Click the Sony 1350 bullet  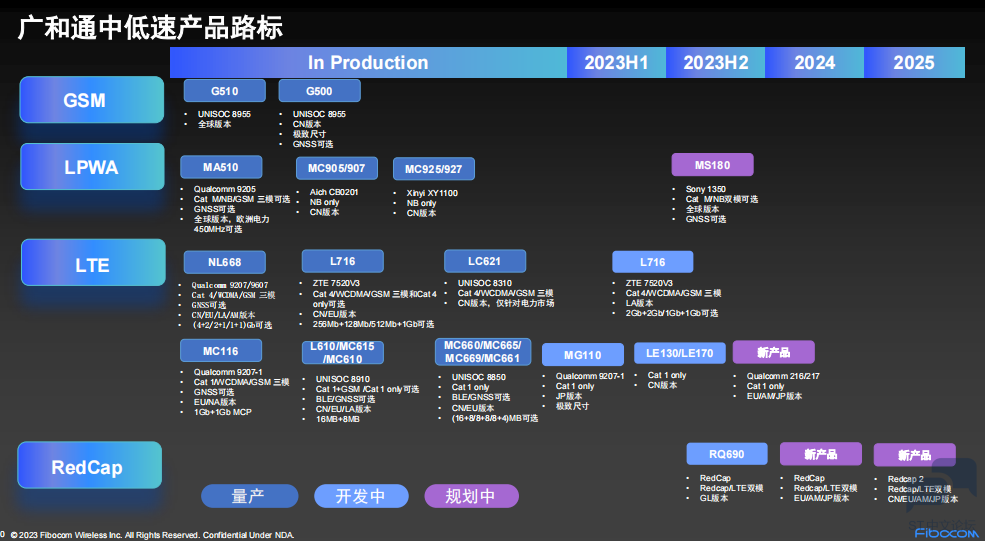(x=706, y=189)
